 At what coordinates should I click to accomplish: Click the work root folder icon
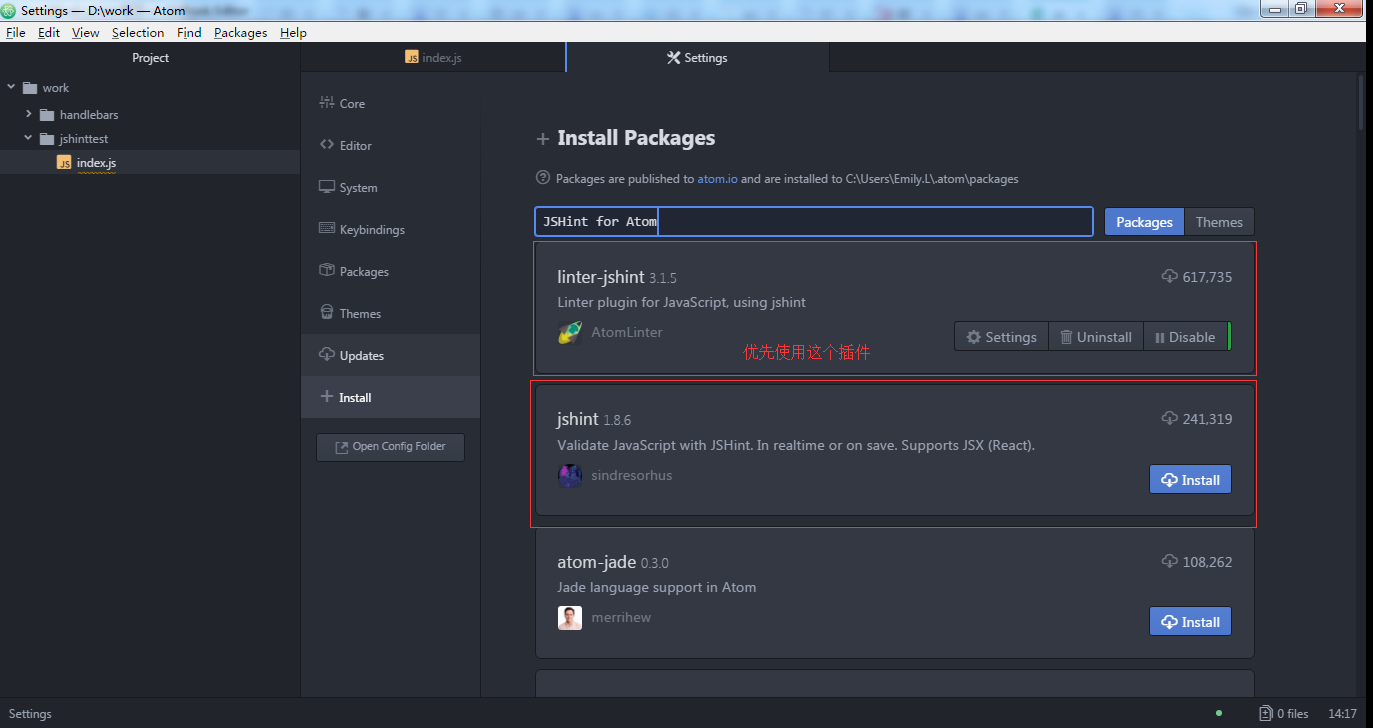[29, 88]
